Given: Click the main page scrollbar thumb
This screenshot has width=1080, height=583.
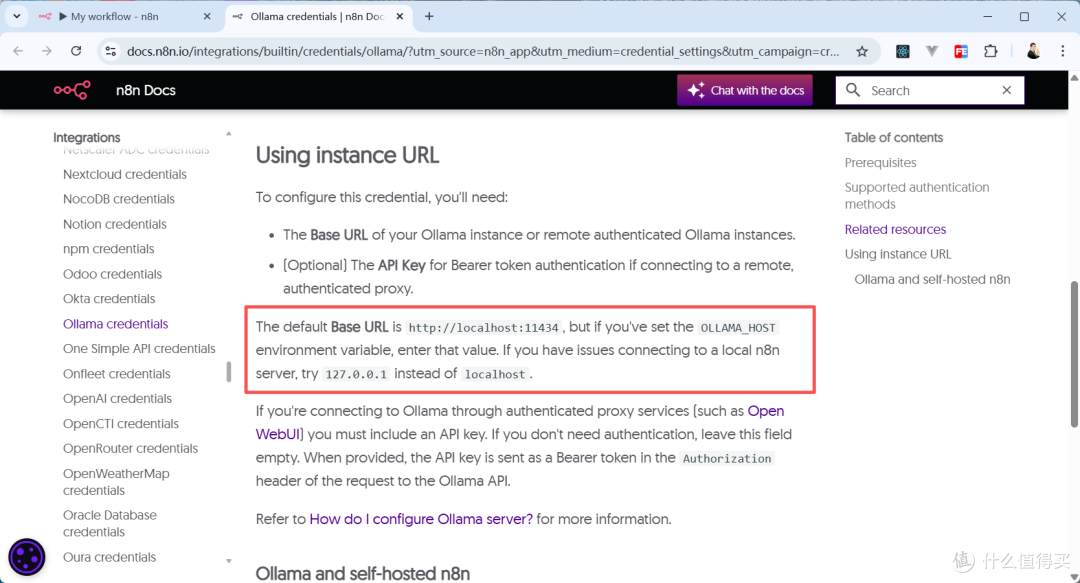Looking at the screenshot, I should (1074, 354).
